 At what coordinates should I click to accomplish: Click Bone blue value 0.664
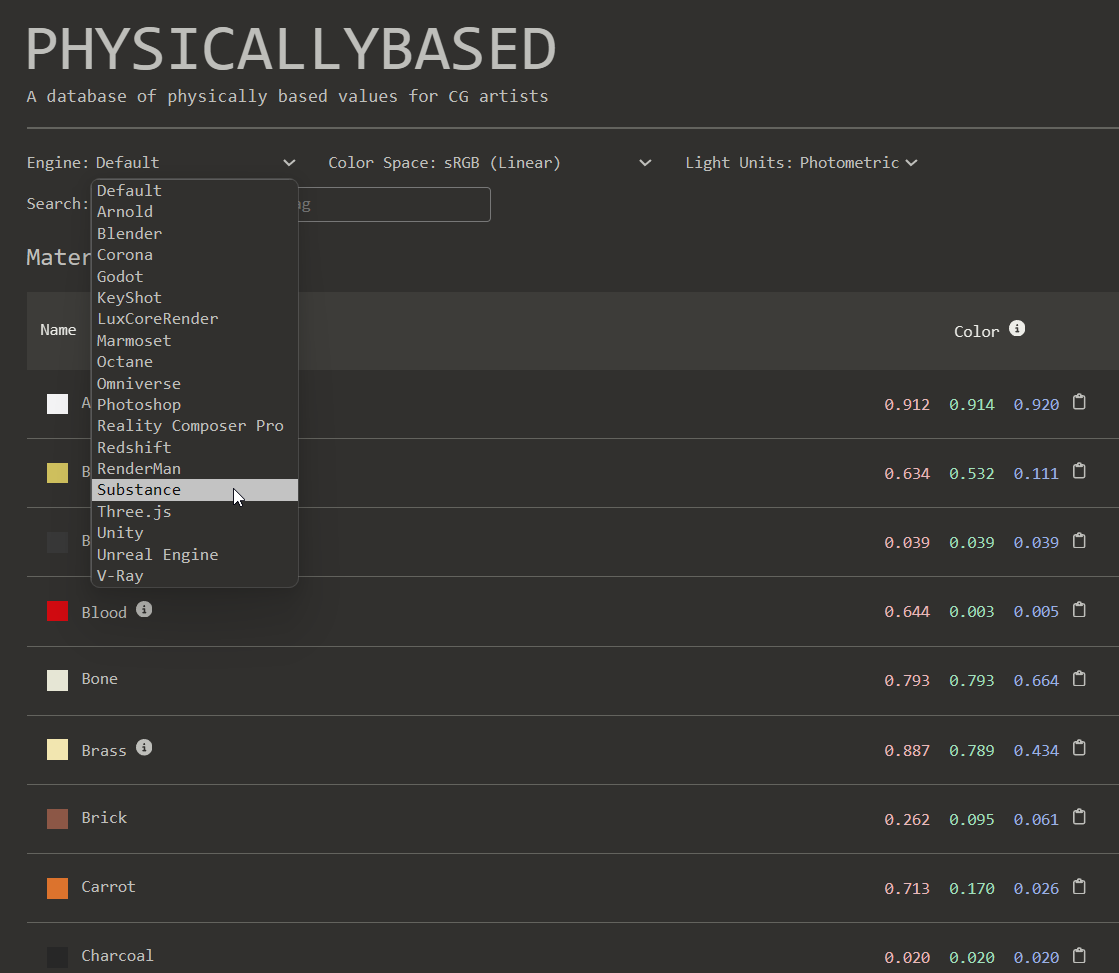1036,681
